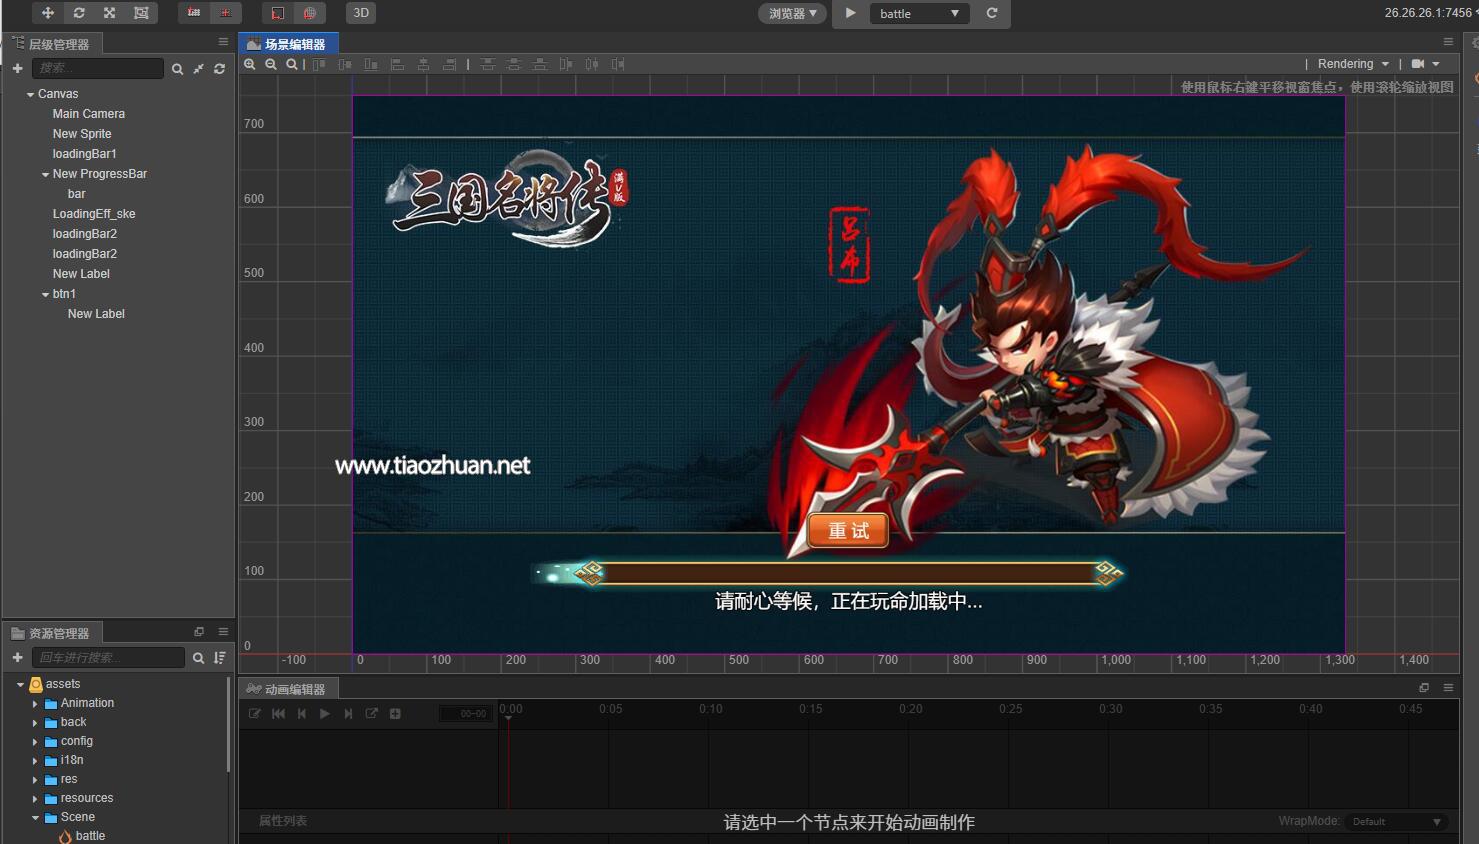
Task: Open the camera options dropdown
Action: (x=1425, y=64)
